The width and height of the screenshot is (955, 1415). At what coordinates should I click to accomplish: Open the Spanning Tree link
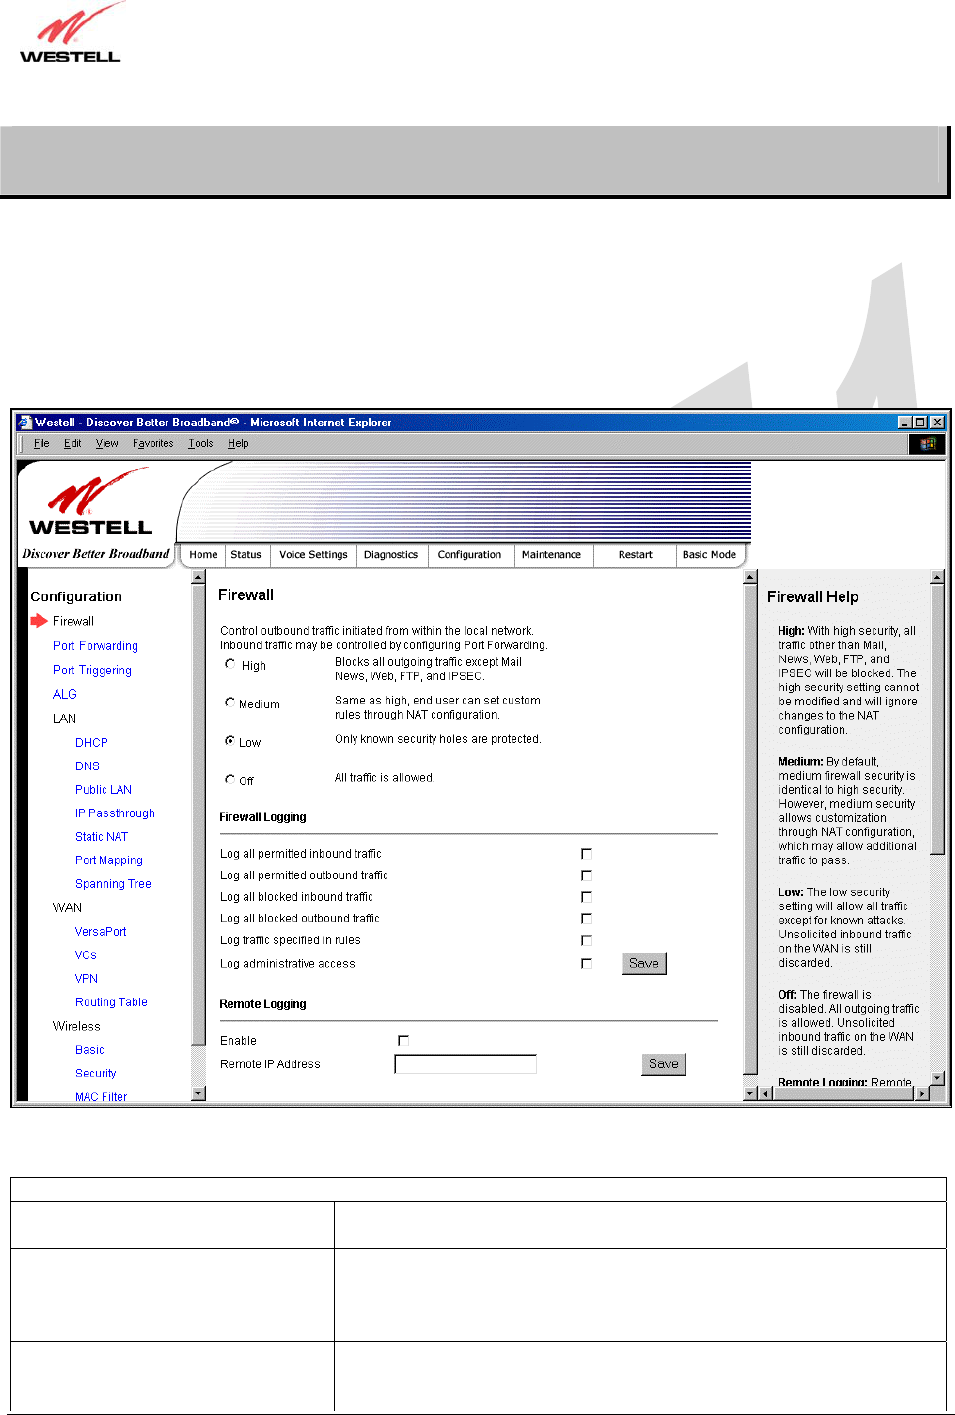point(113,884)
